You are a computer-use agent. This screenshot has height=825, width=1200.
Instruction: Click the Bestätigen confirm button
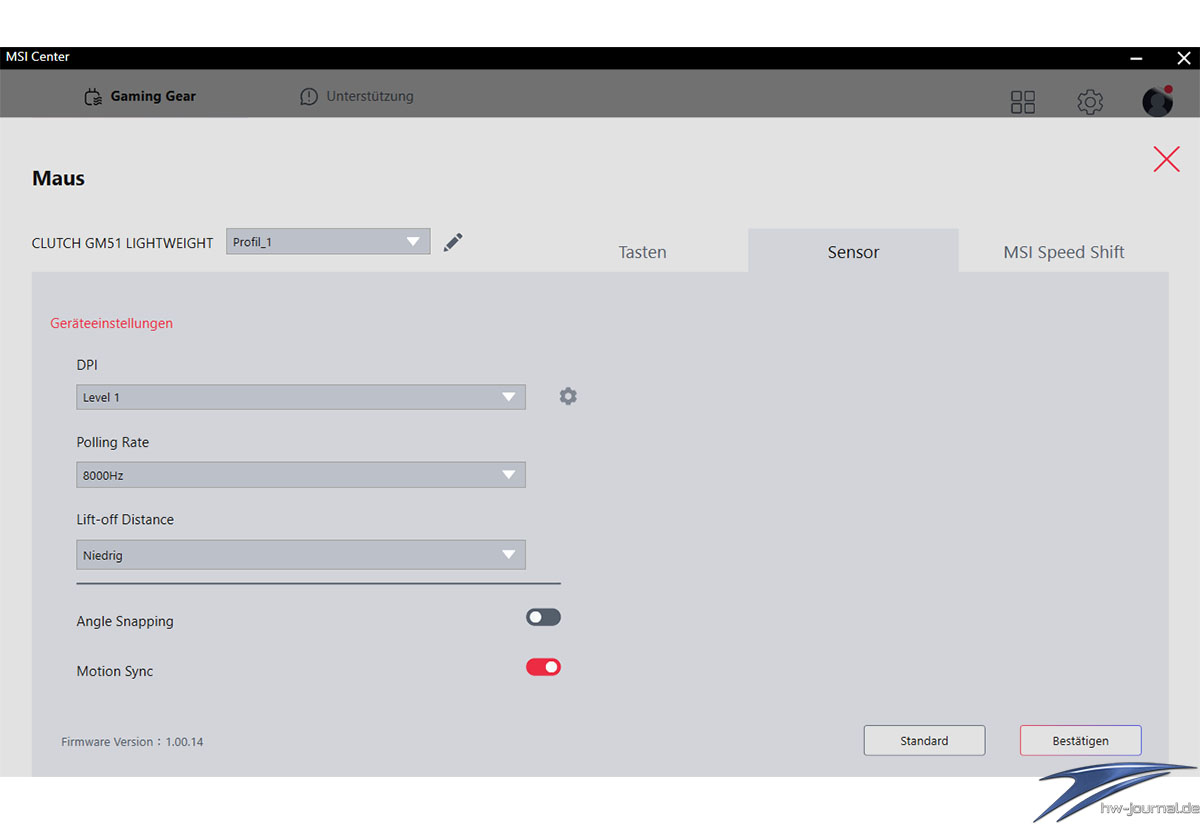tap(1080, 741)
